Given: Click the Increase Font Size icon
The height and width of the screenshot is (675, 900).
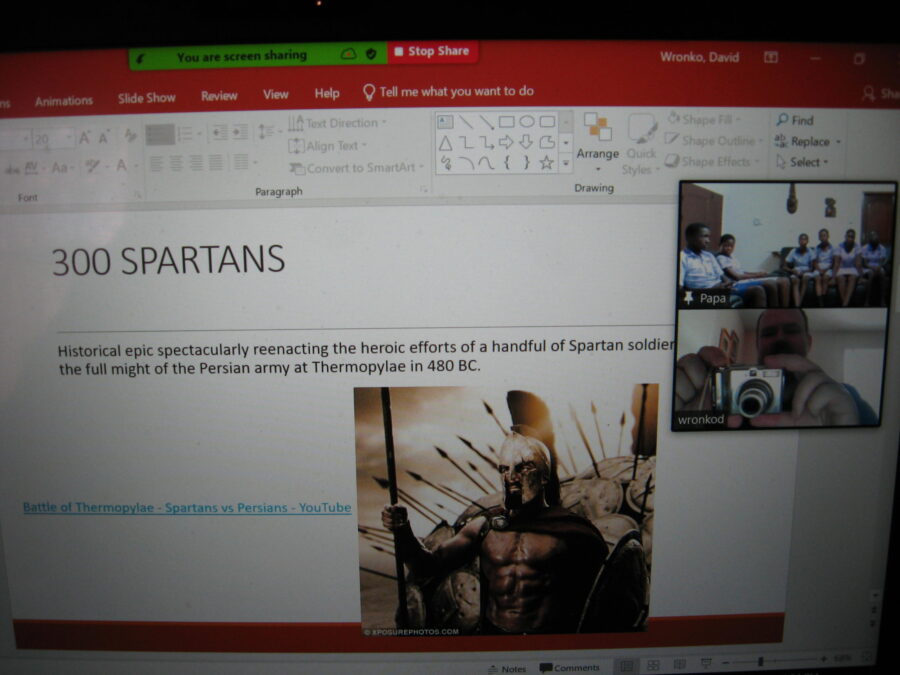Looking at the screenshot, I should point(85,138).
